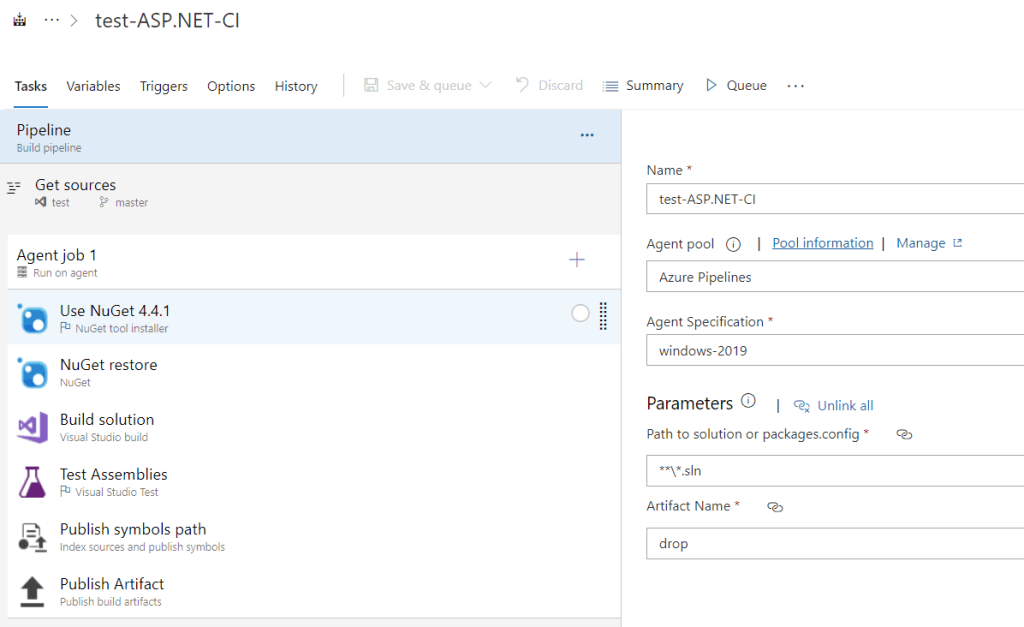Viewport: 1024px width, 627px height.
Task: Select the Agent job 1 row
Action: pyautogui.click(x=313, y=262)
